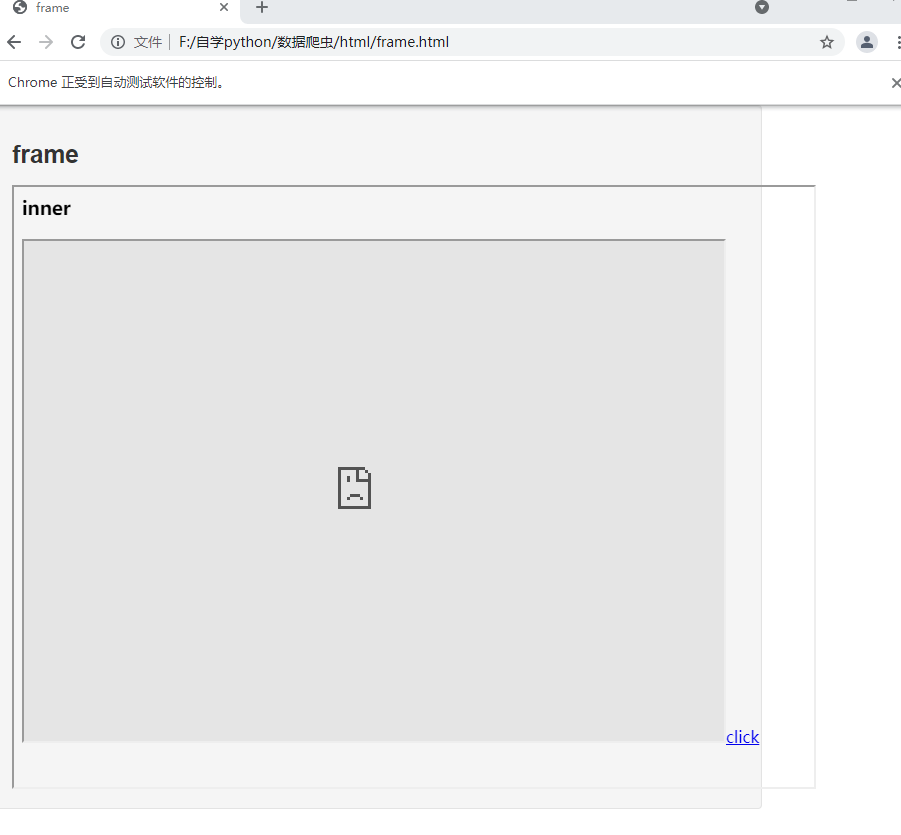Follow the 'click' hyperlink

[x=742, y=737]
